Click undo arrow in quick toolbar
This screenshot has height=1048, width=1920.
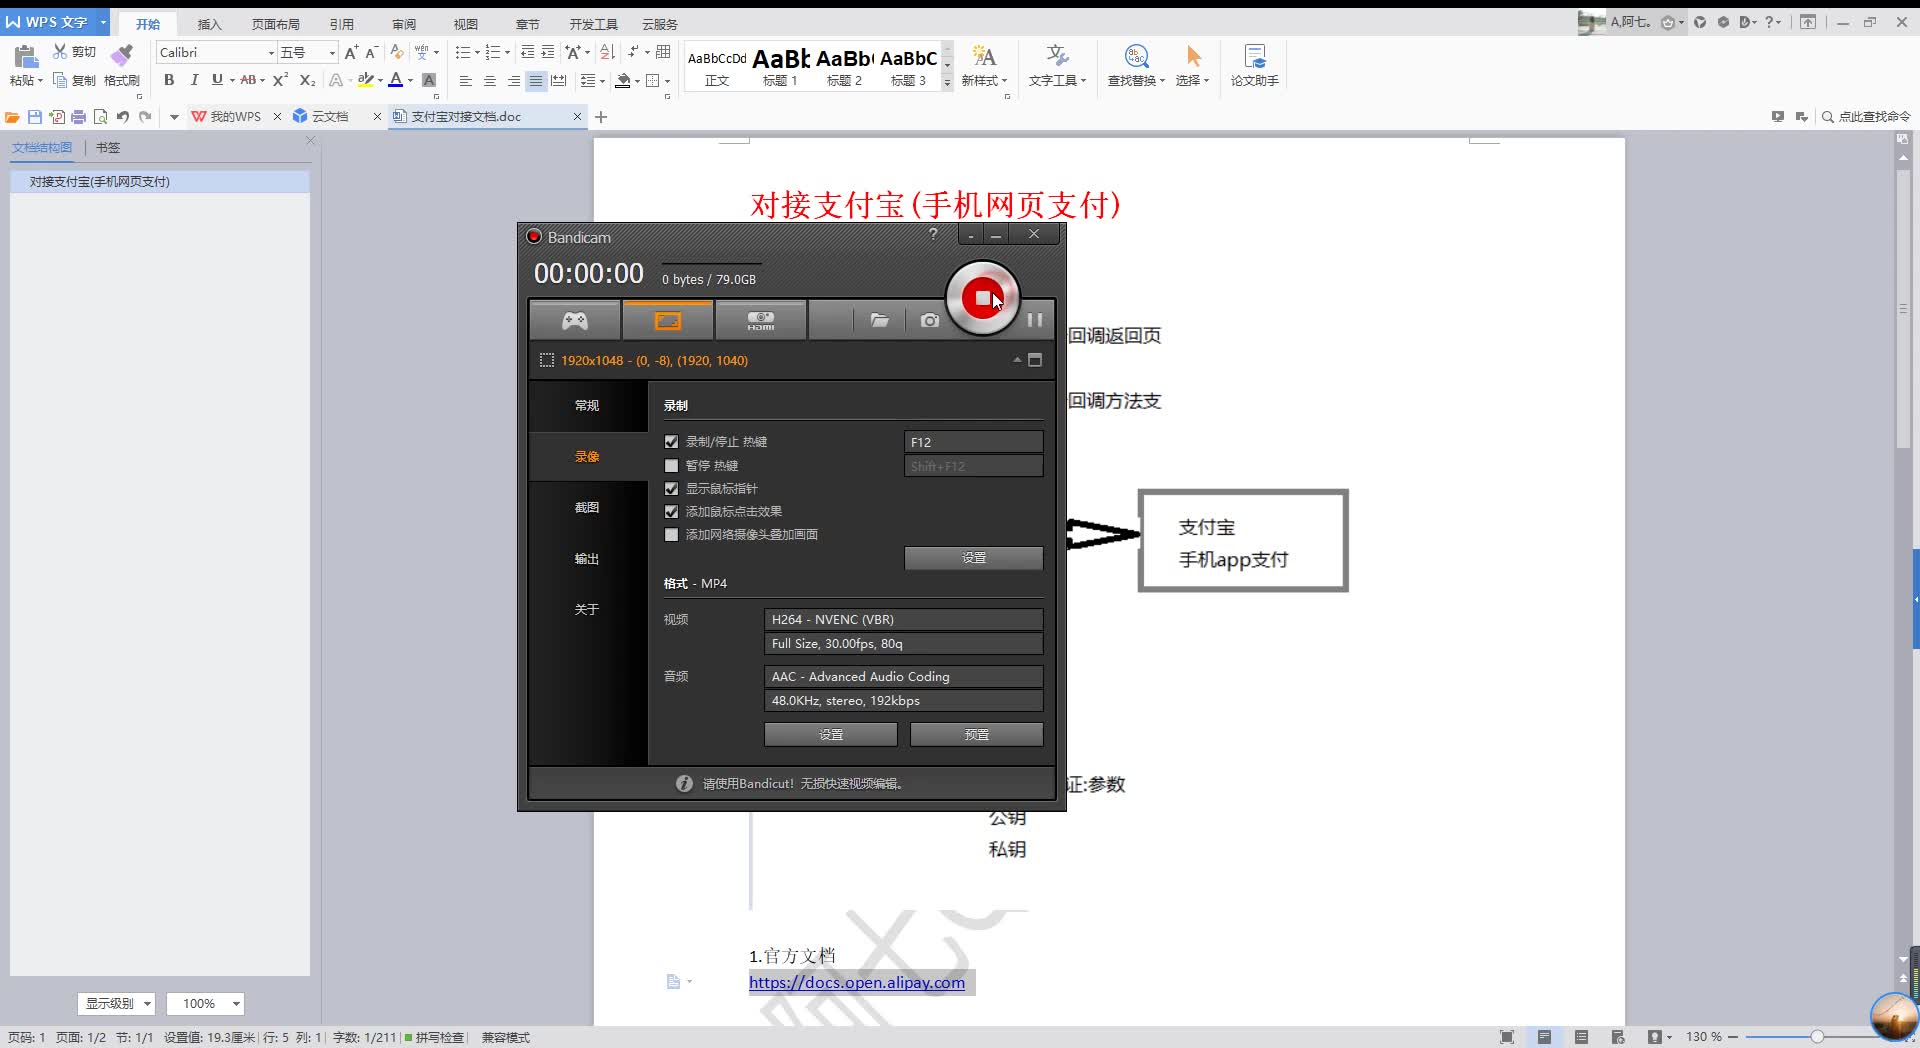click(123, 117)
